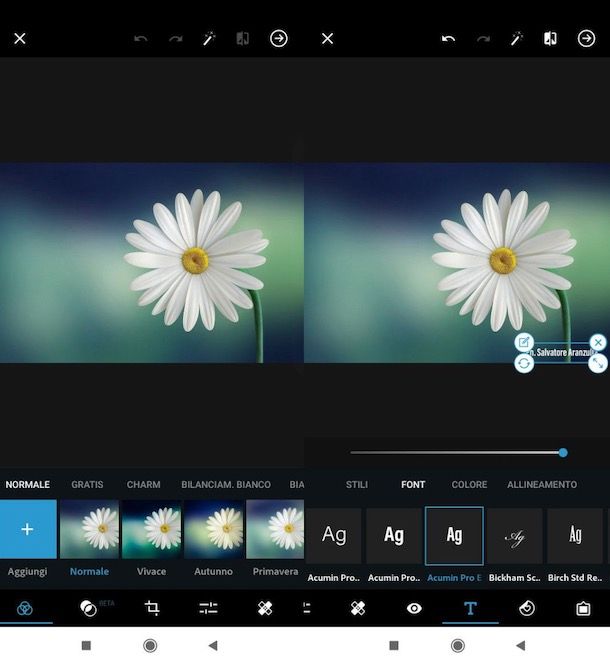Open the borders frame tool

click(583, 608)
